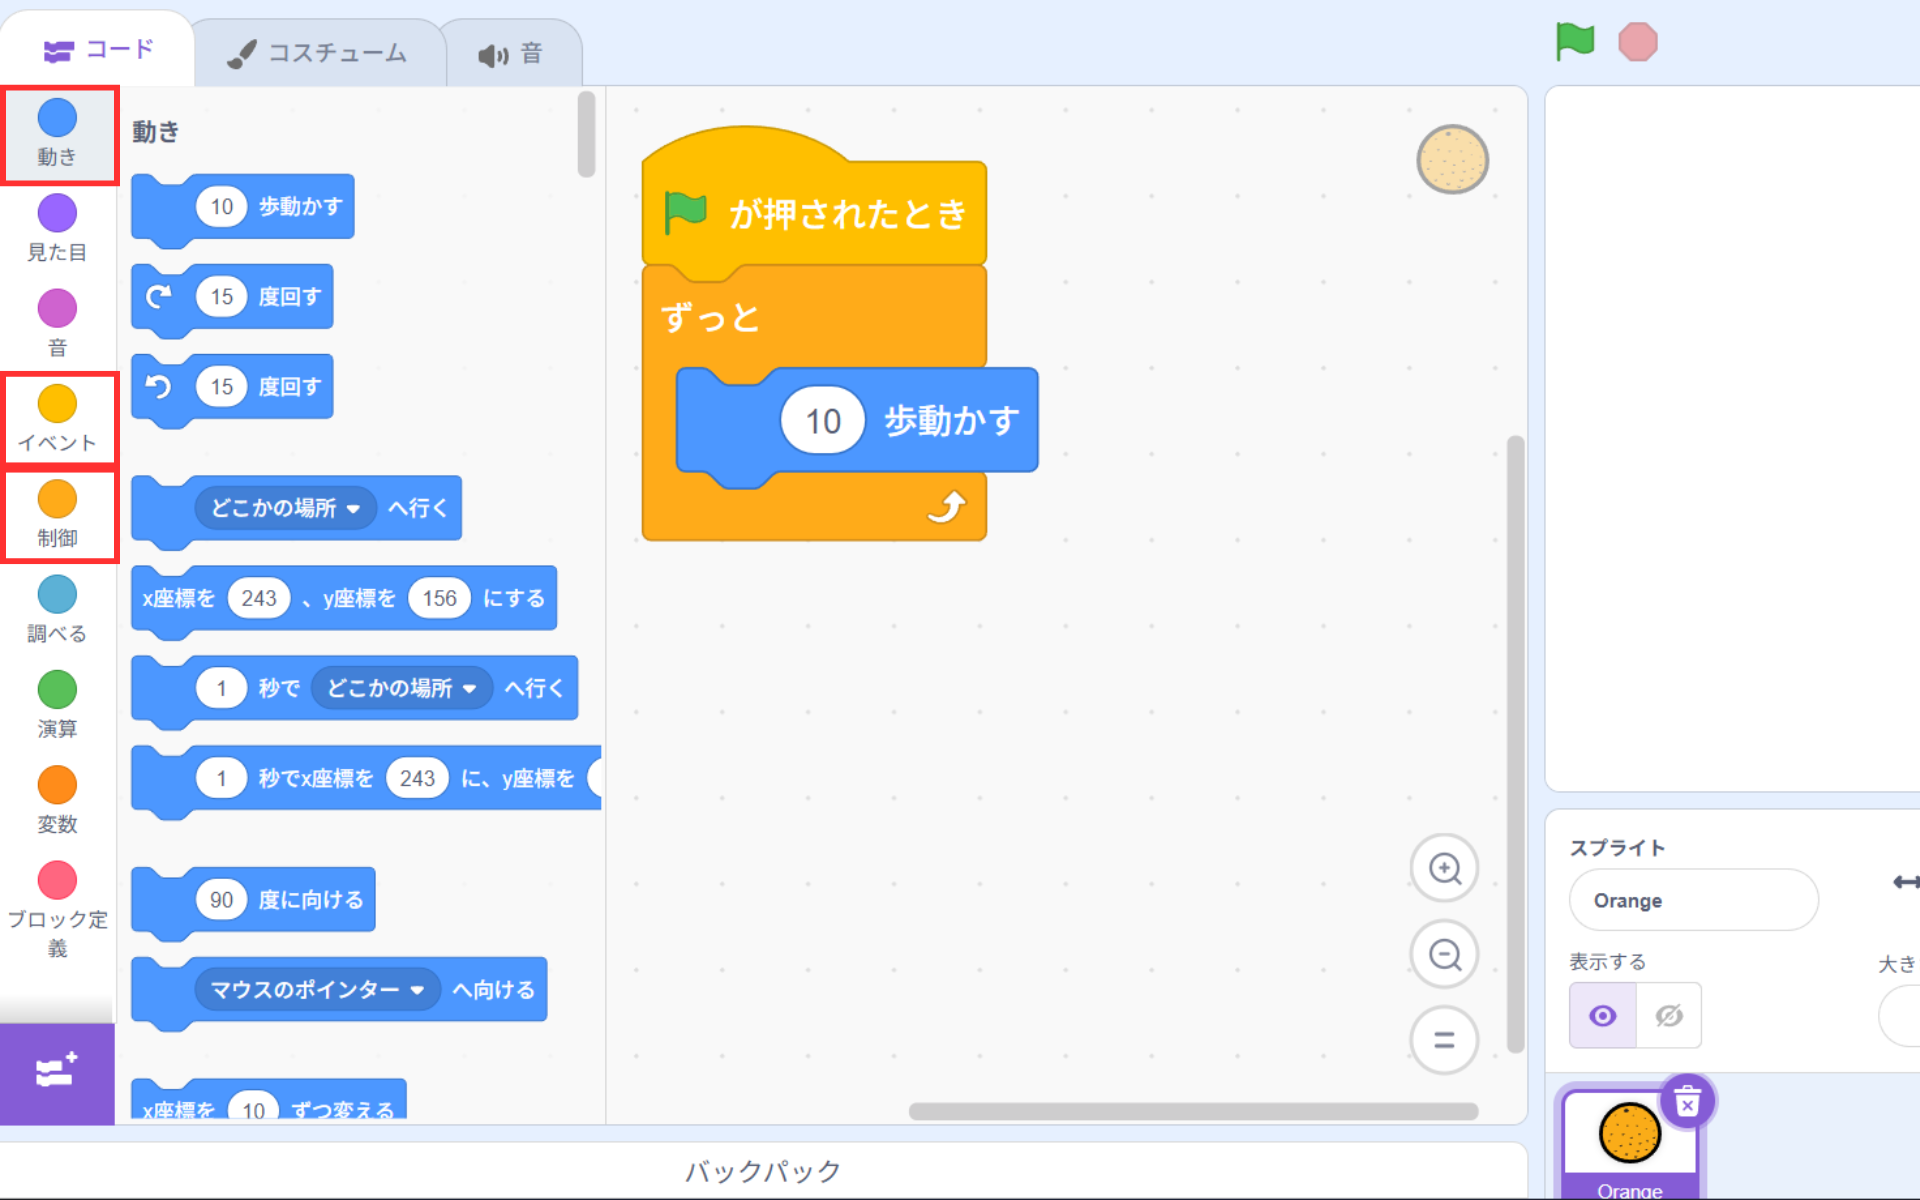This screenshot has width=1920, height=1200.
Task: Open the add extension button
Action: [56, 1072]
